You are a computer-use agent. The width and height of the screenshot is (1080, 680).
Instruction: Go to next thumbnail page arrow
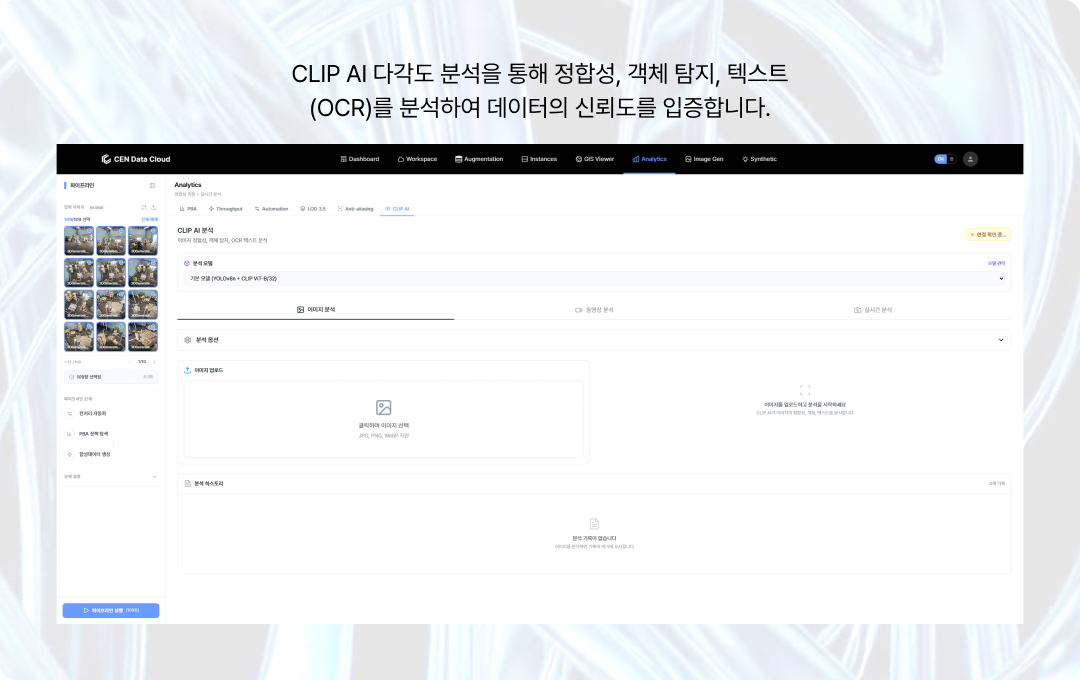click(154, 362)
